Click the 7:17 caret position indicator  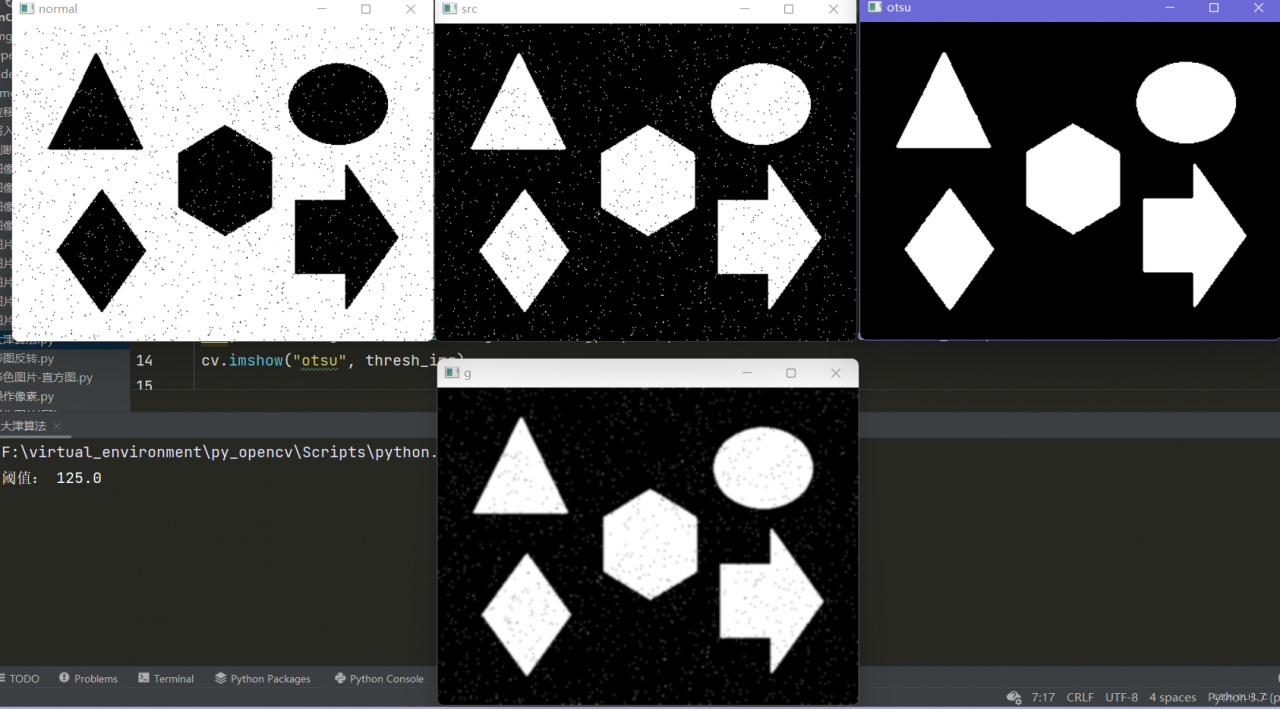coord(1043,697)
